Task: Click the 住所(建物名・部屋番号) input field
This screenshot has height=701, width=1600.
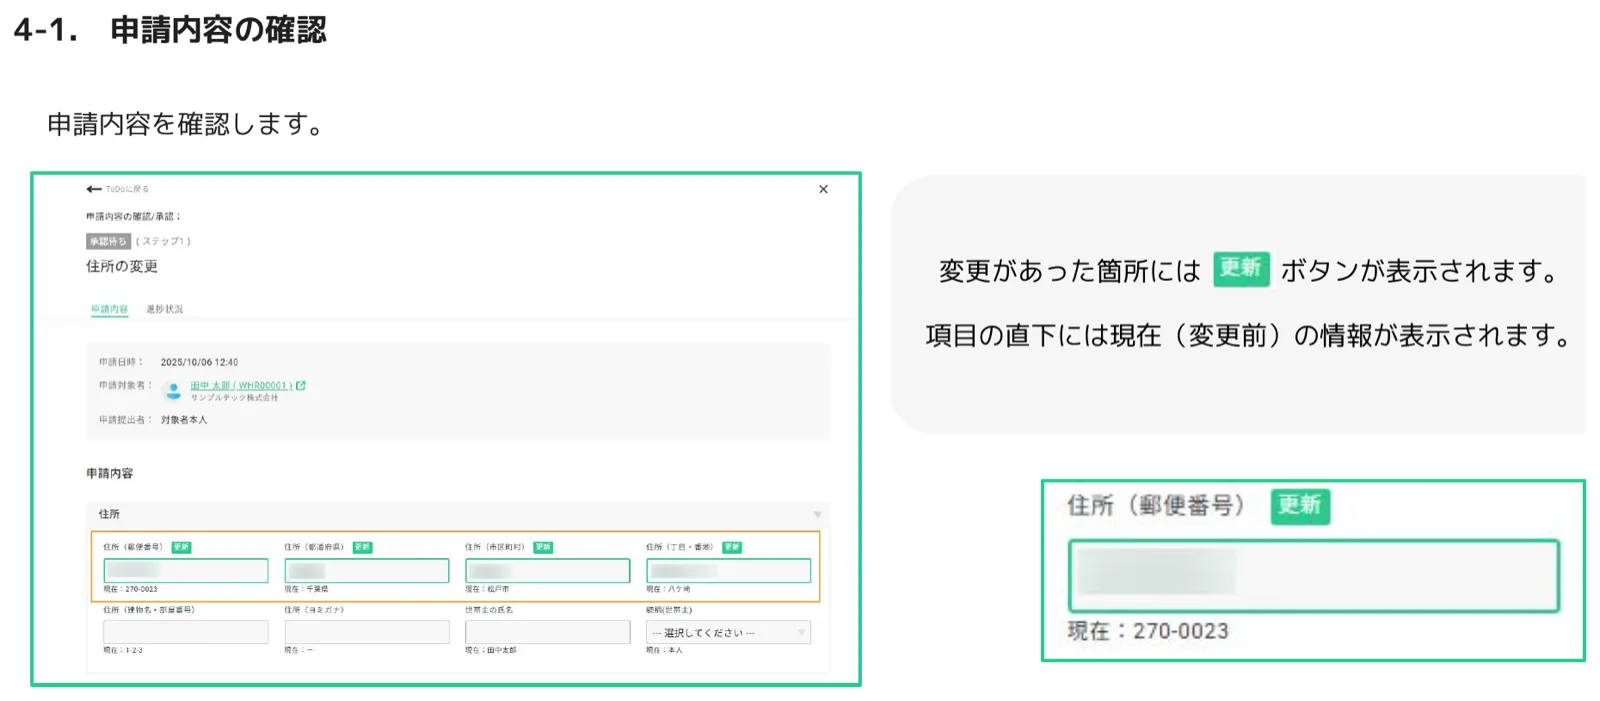Action: point(186,632)
